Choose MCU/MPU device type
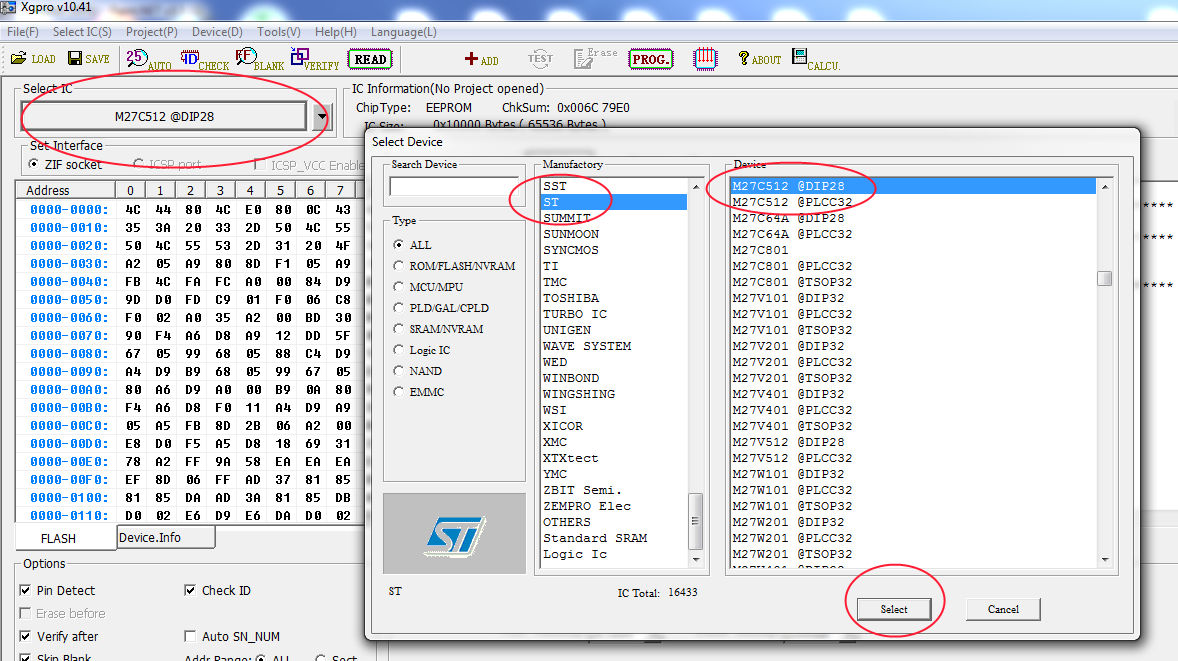The height and width of the screenshot is (661, 1178). coord(398,287)
